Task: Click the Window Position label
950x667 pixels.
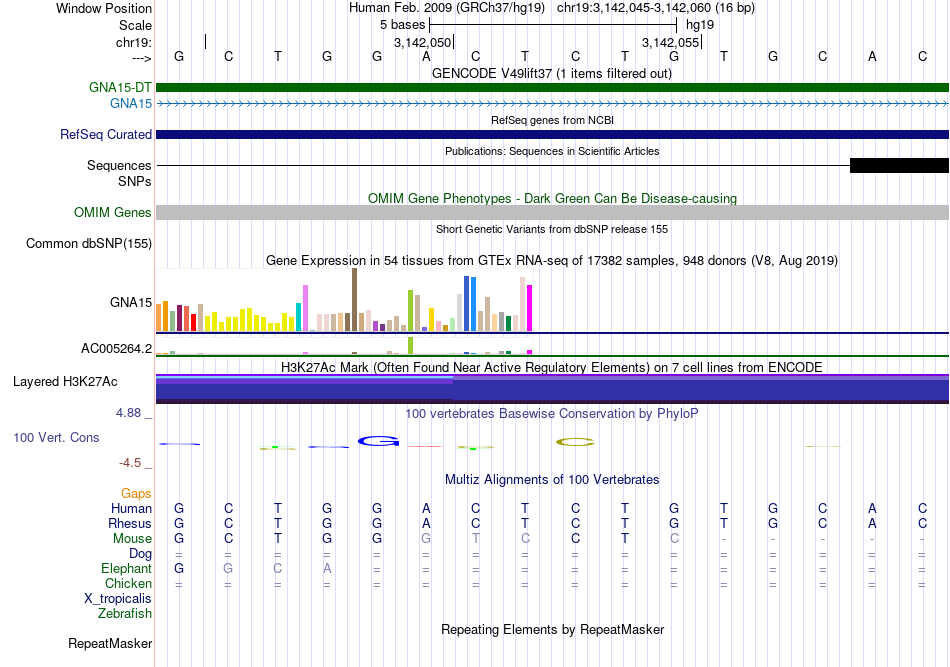Action: pos(104,8)
